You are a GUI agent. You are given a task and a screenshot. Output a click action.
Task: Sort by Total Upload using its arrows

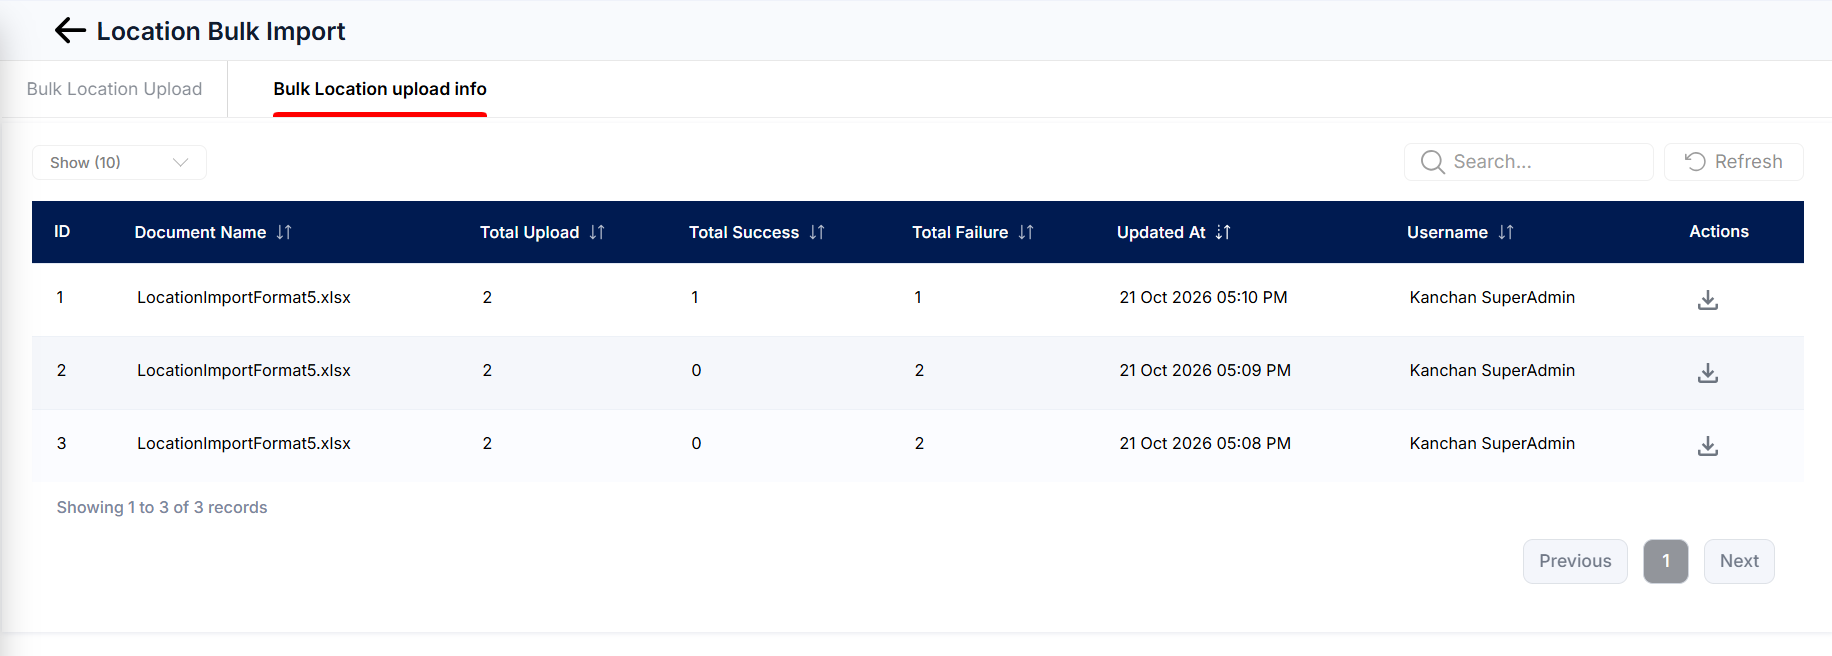pos(597,232)
